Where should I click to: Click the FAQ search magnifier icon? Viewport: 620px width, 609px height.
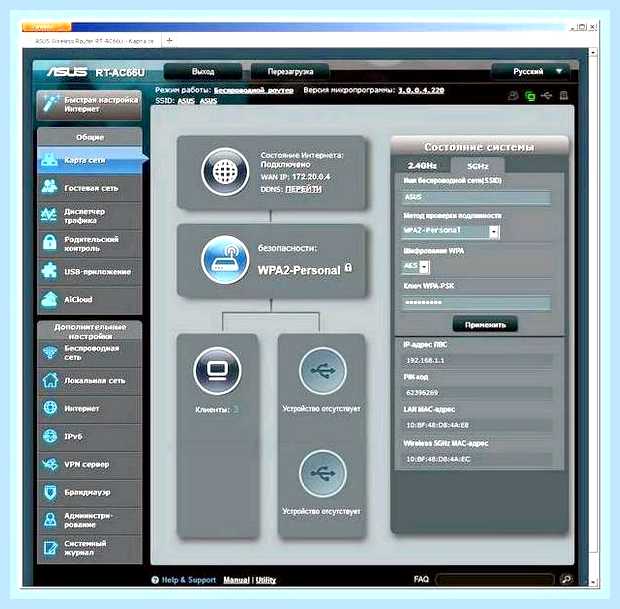click(x=566, y=580)
